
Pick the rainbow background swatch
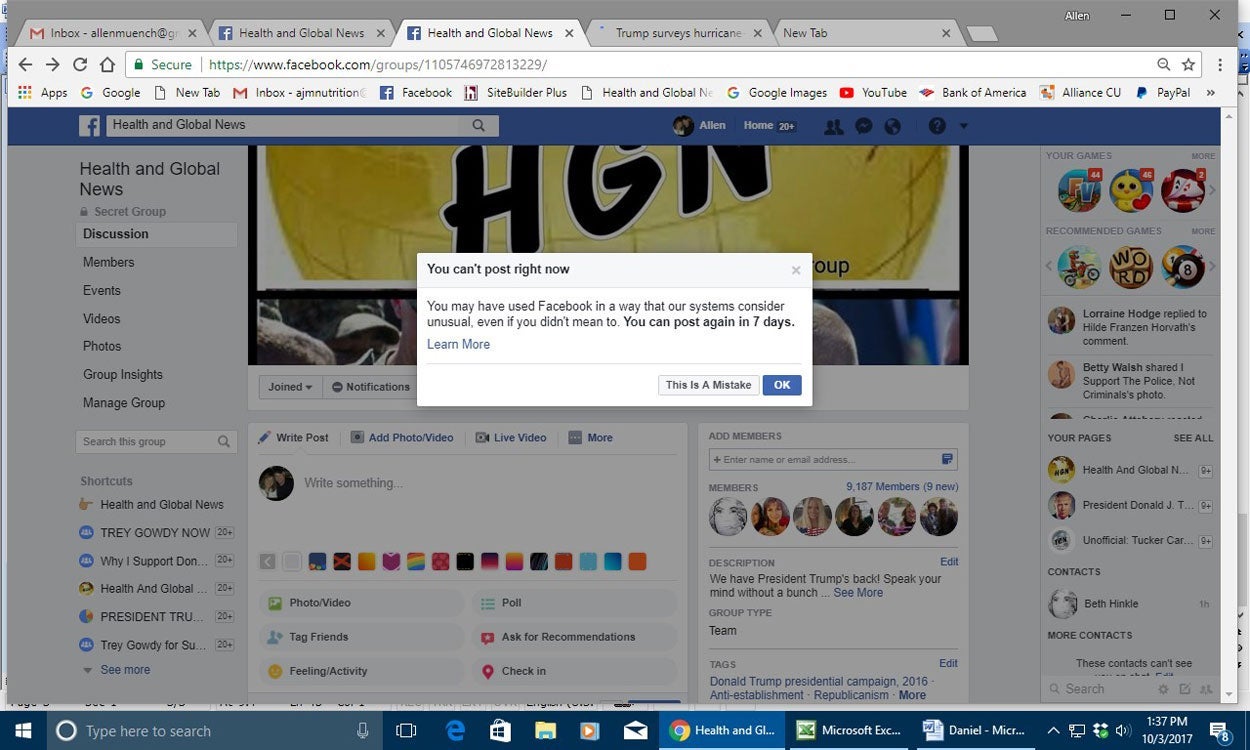pyautogui.click(x=416, y=562)
